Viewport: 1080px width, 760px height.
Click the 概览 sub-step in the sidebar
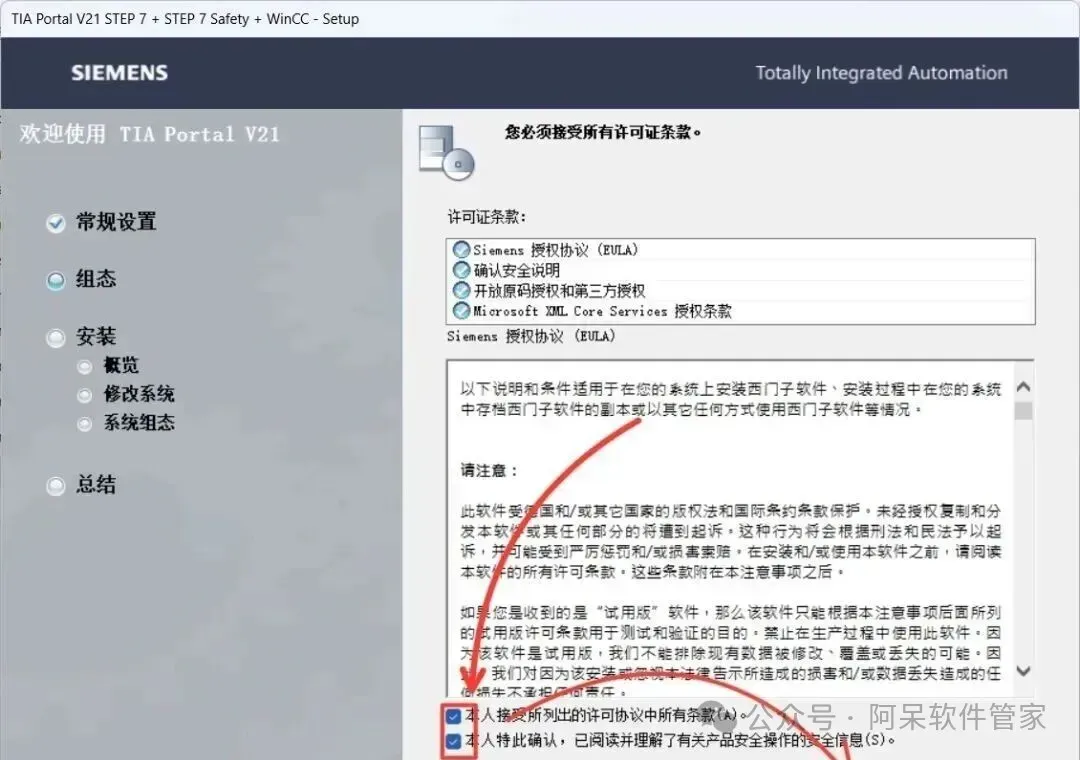tap(121, 365)
